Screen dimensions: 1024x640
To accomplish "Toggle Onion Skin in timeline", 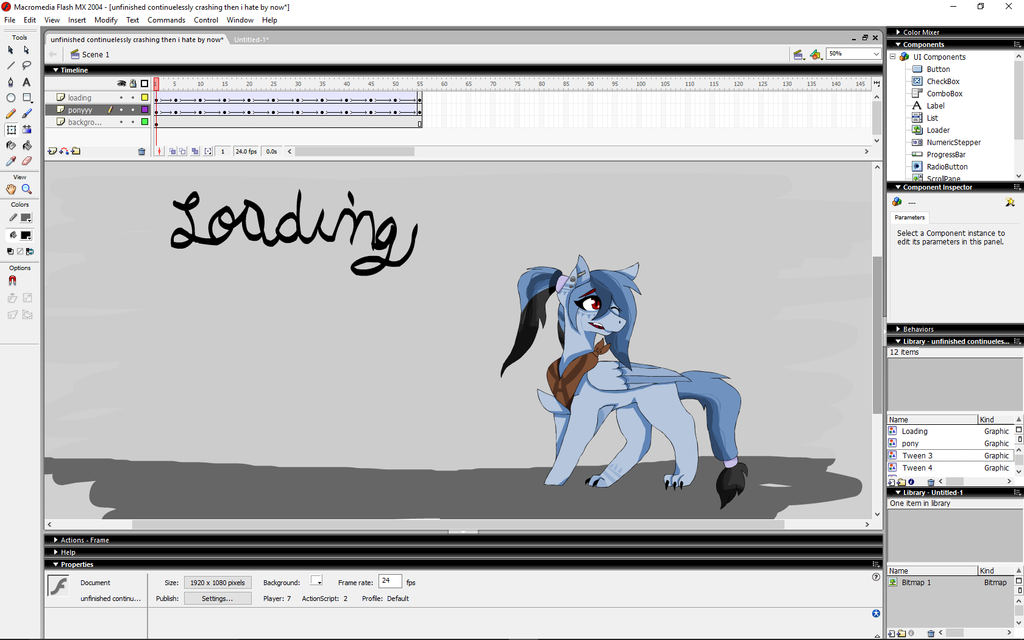I will coord(172,152).
